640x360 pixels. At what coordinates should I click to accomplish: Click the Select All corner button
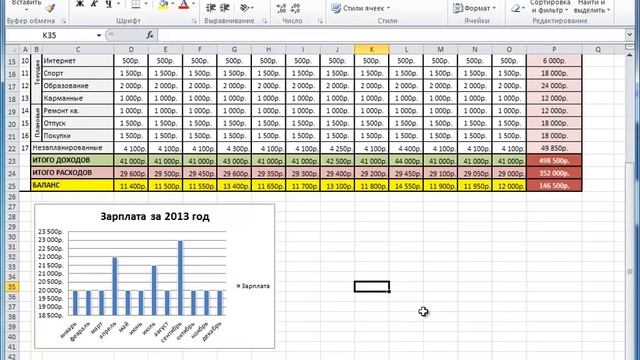(x=12, y=49)
